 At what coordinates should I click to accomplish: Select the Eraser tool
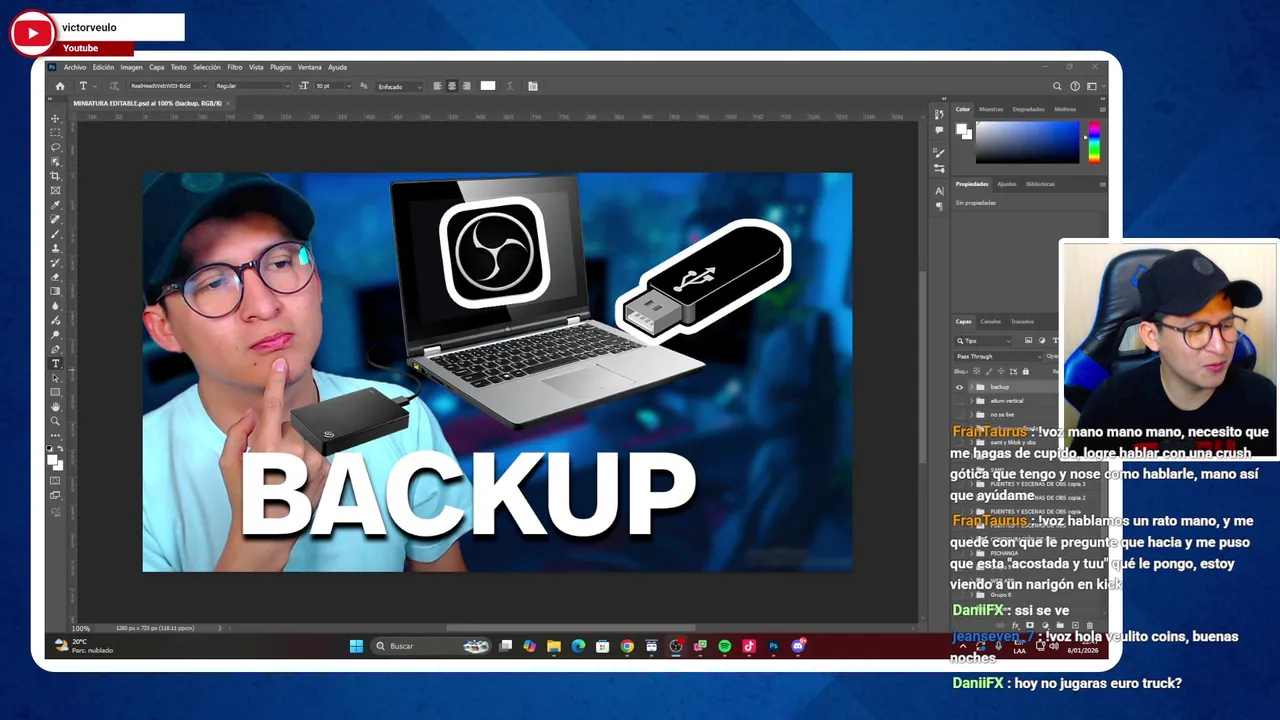(56, 276)
